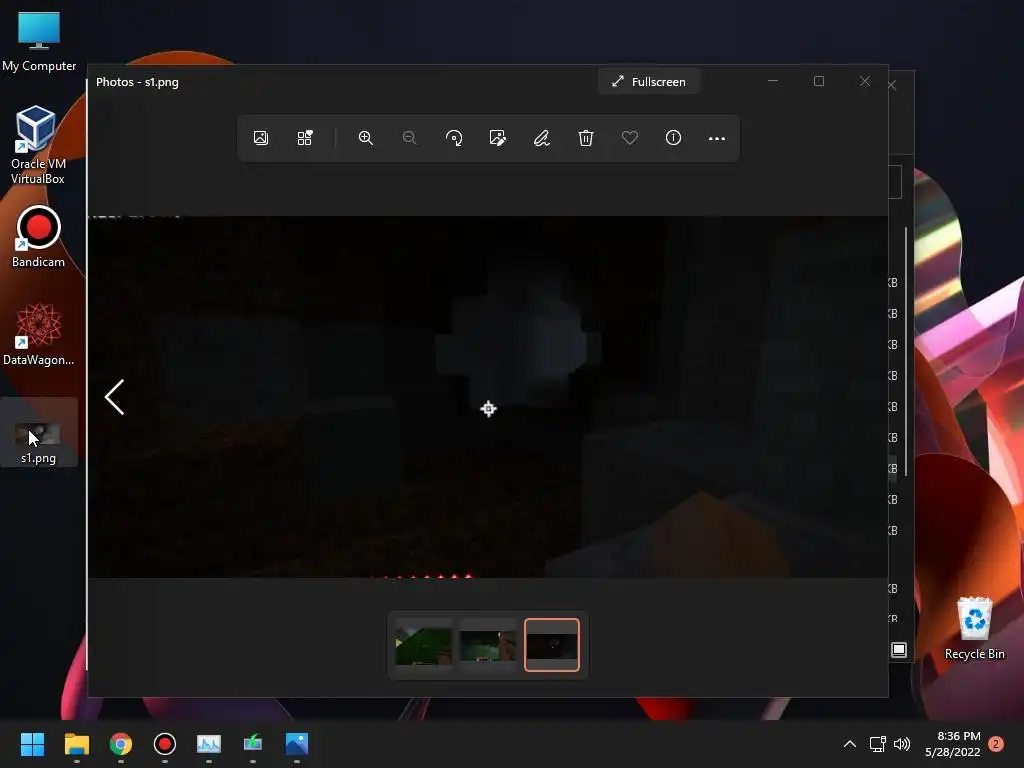Select DataWagon desktop shortcut
This screenshot has height=768, width=1024.
coord(39,334)
